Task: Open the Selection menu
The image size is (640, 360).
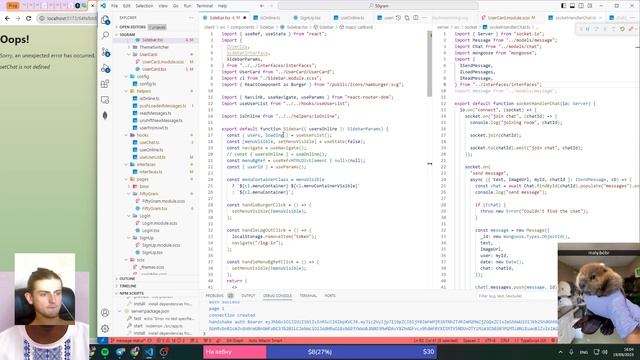Action: (x=144, y=6)
